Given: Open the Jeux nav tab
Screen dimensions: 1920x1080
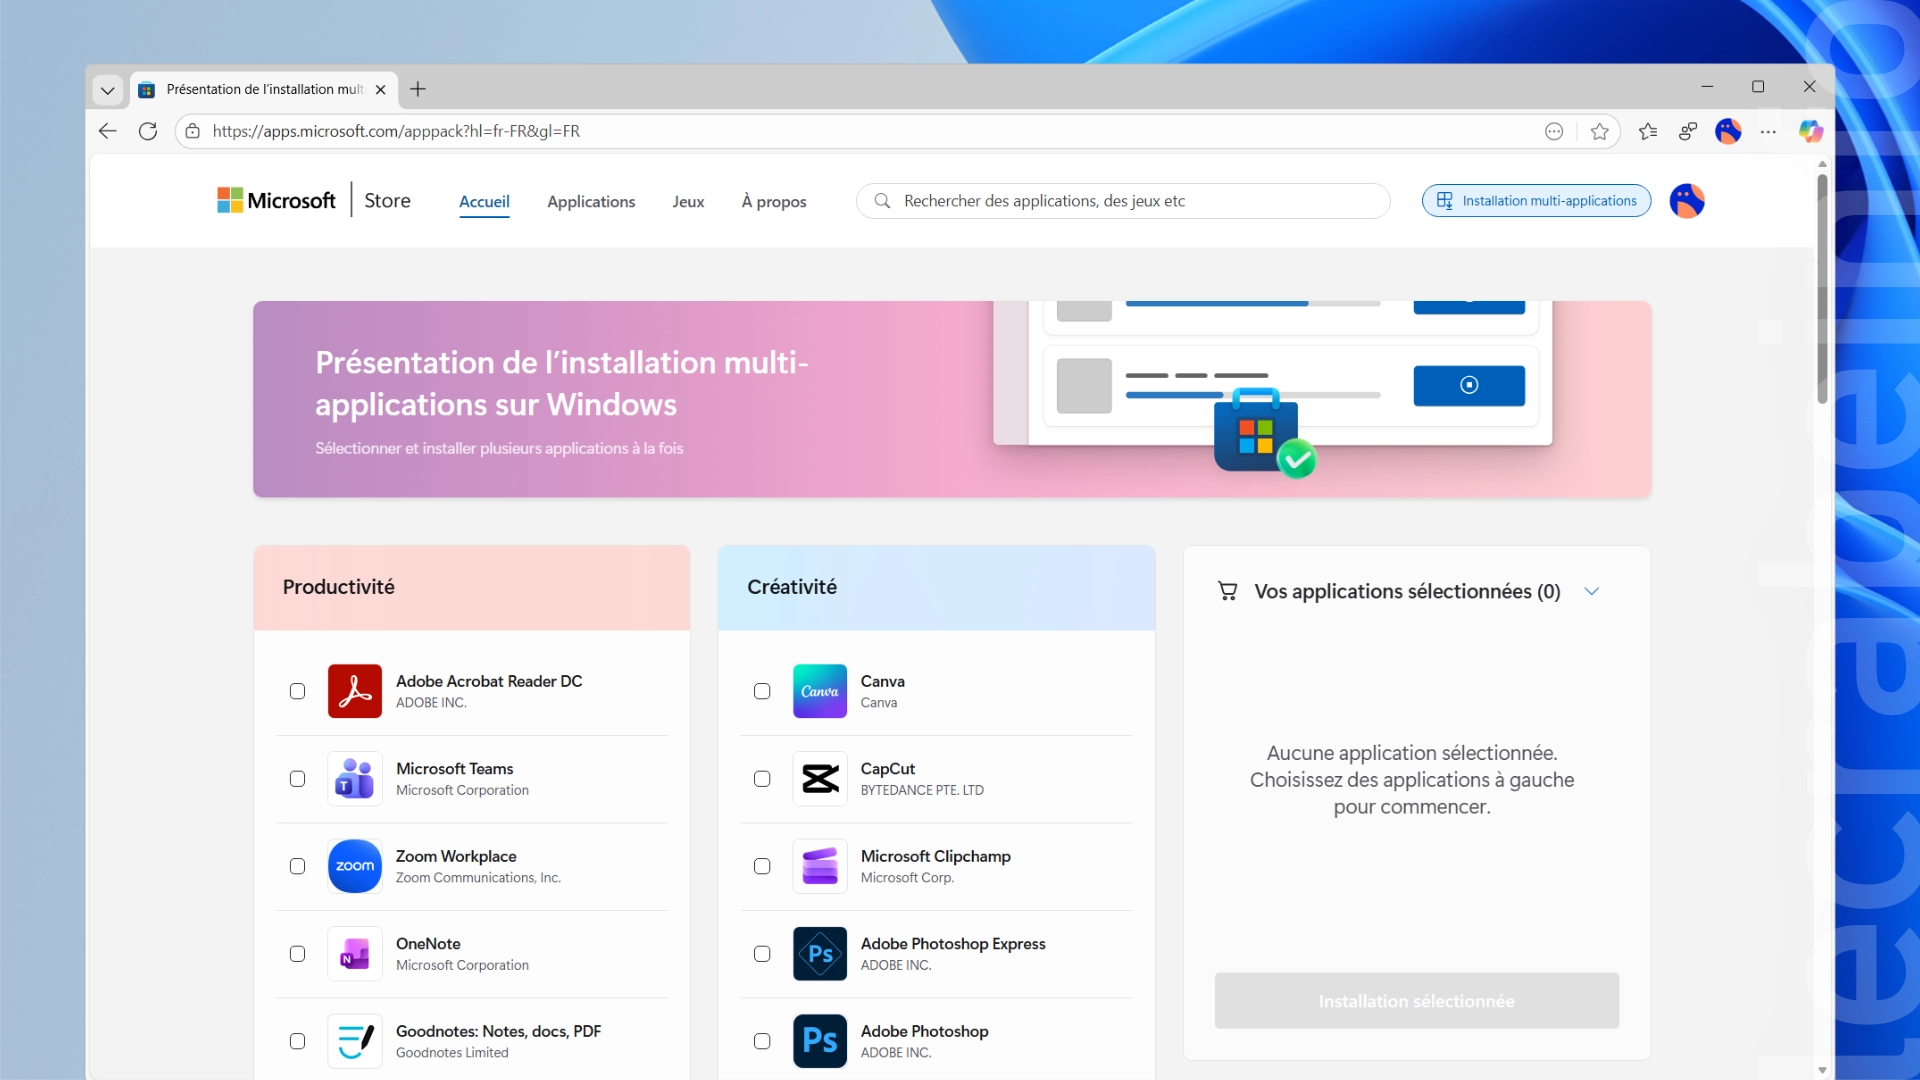Looking at the screenshot, I should [688, 201].
